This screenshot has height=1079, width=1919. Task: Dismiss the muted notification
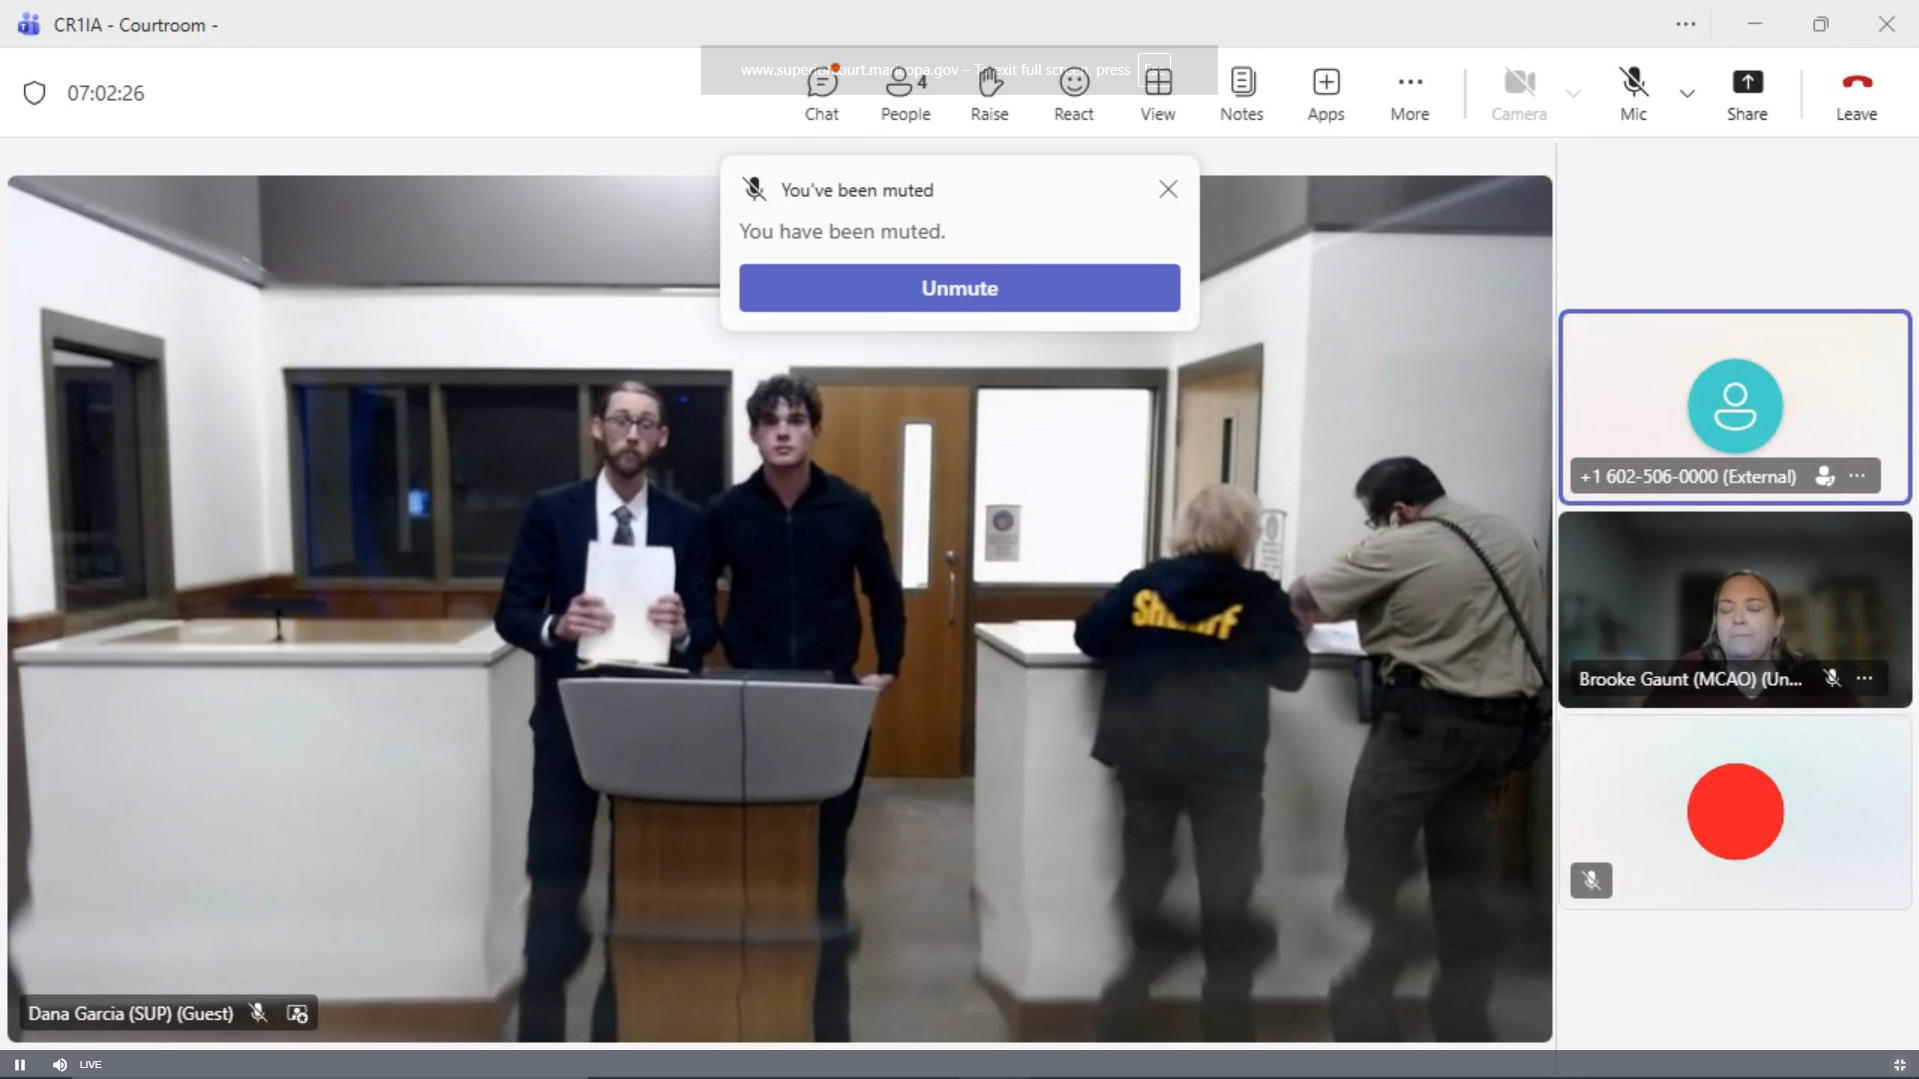[1167, 189]
